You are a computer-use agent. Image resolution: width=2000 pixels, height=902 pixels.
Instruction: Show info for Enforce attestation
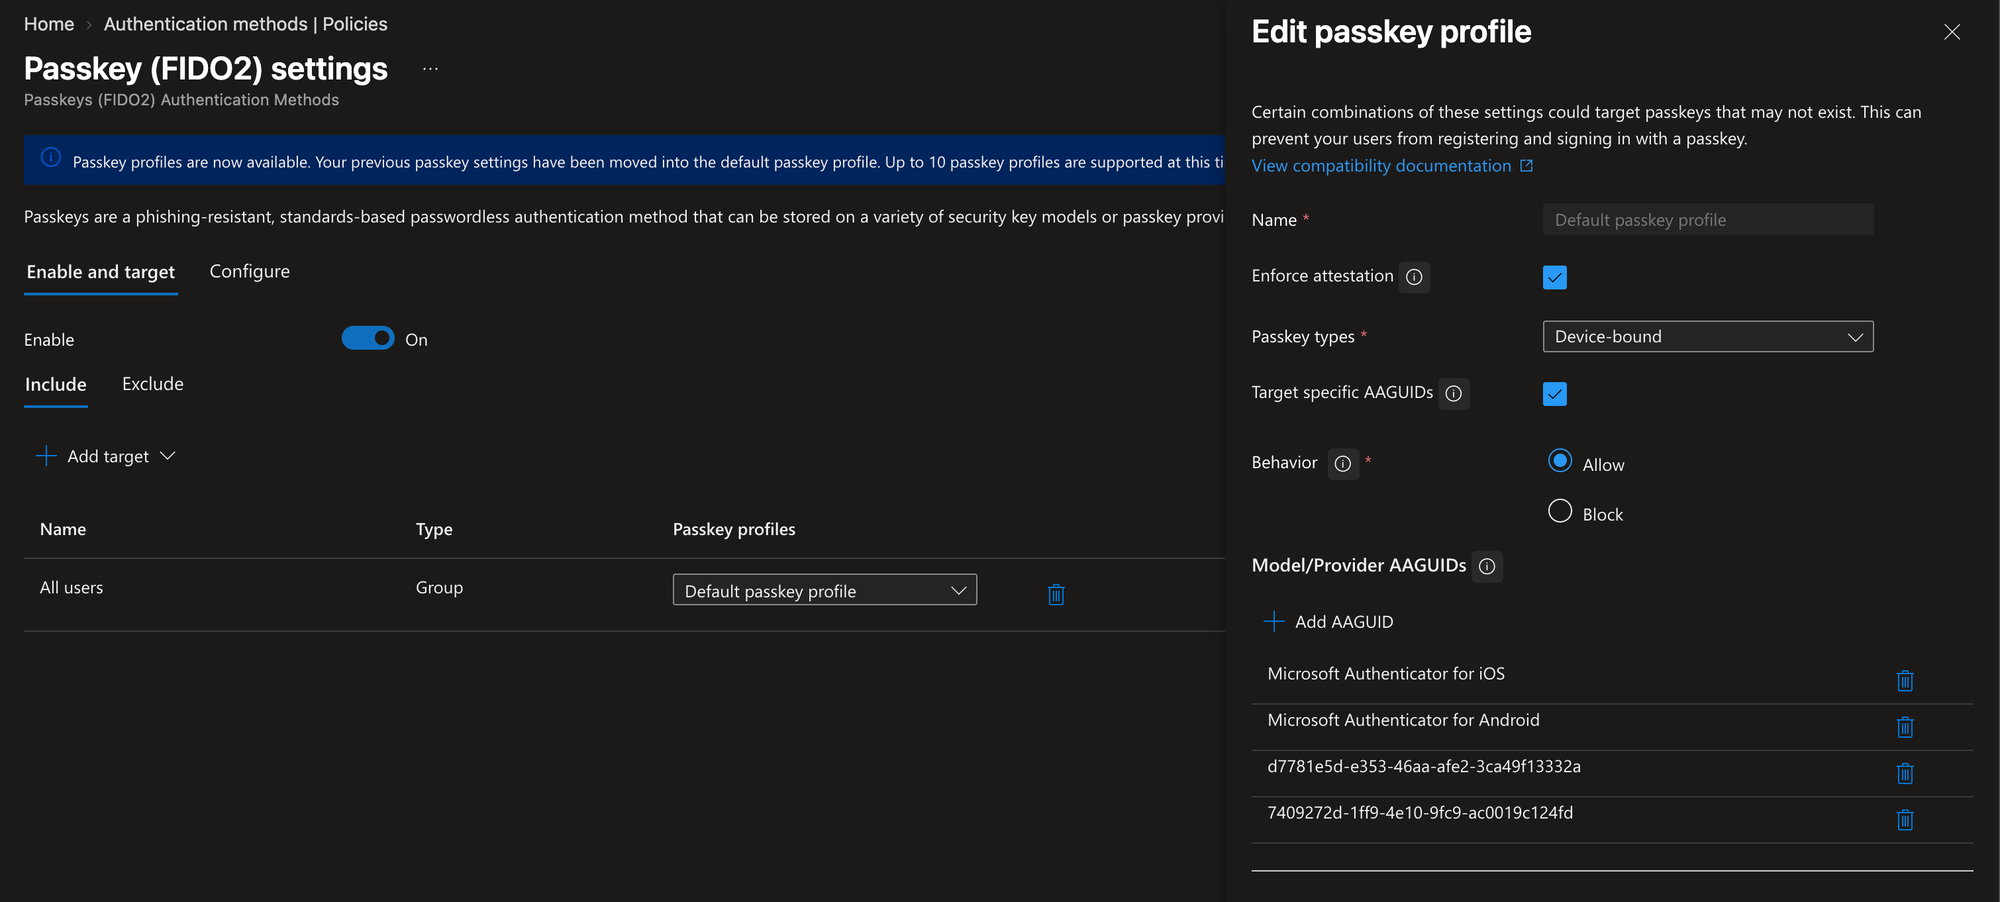[x=1414, y=277]
